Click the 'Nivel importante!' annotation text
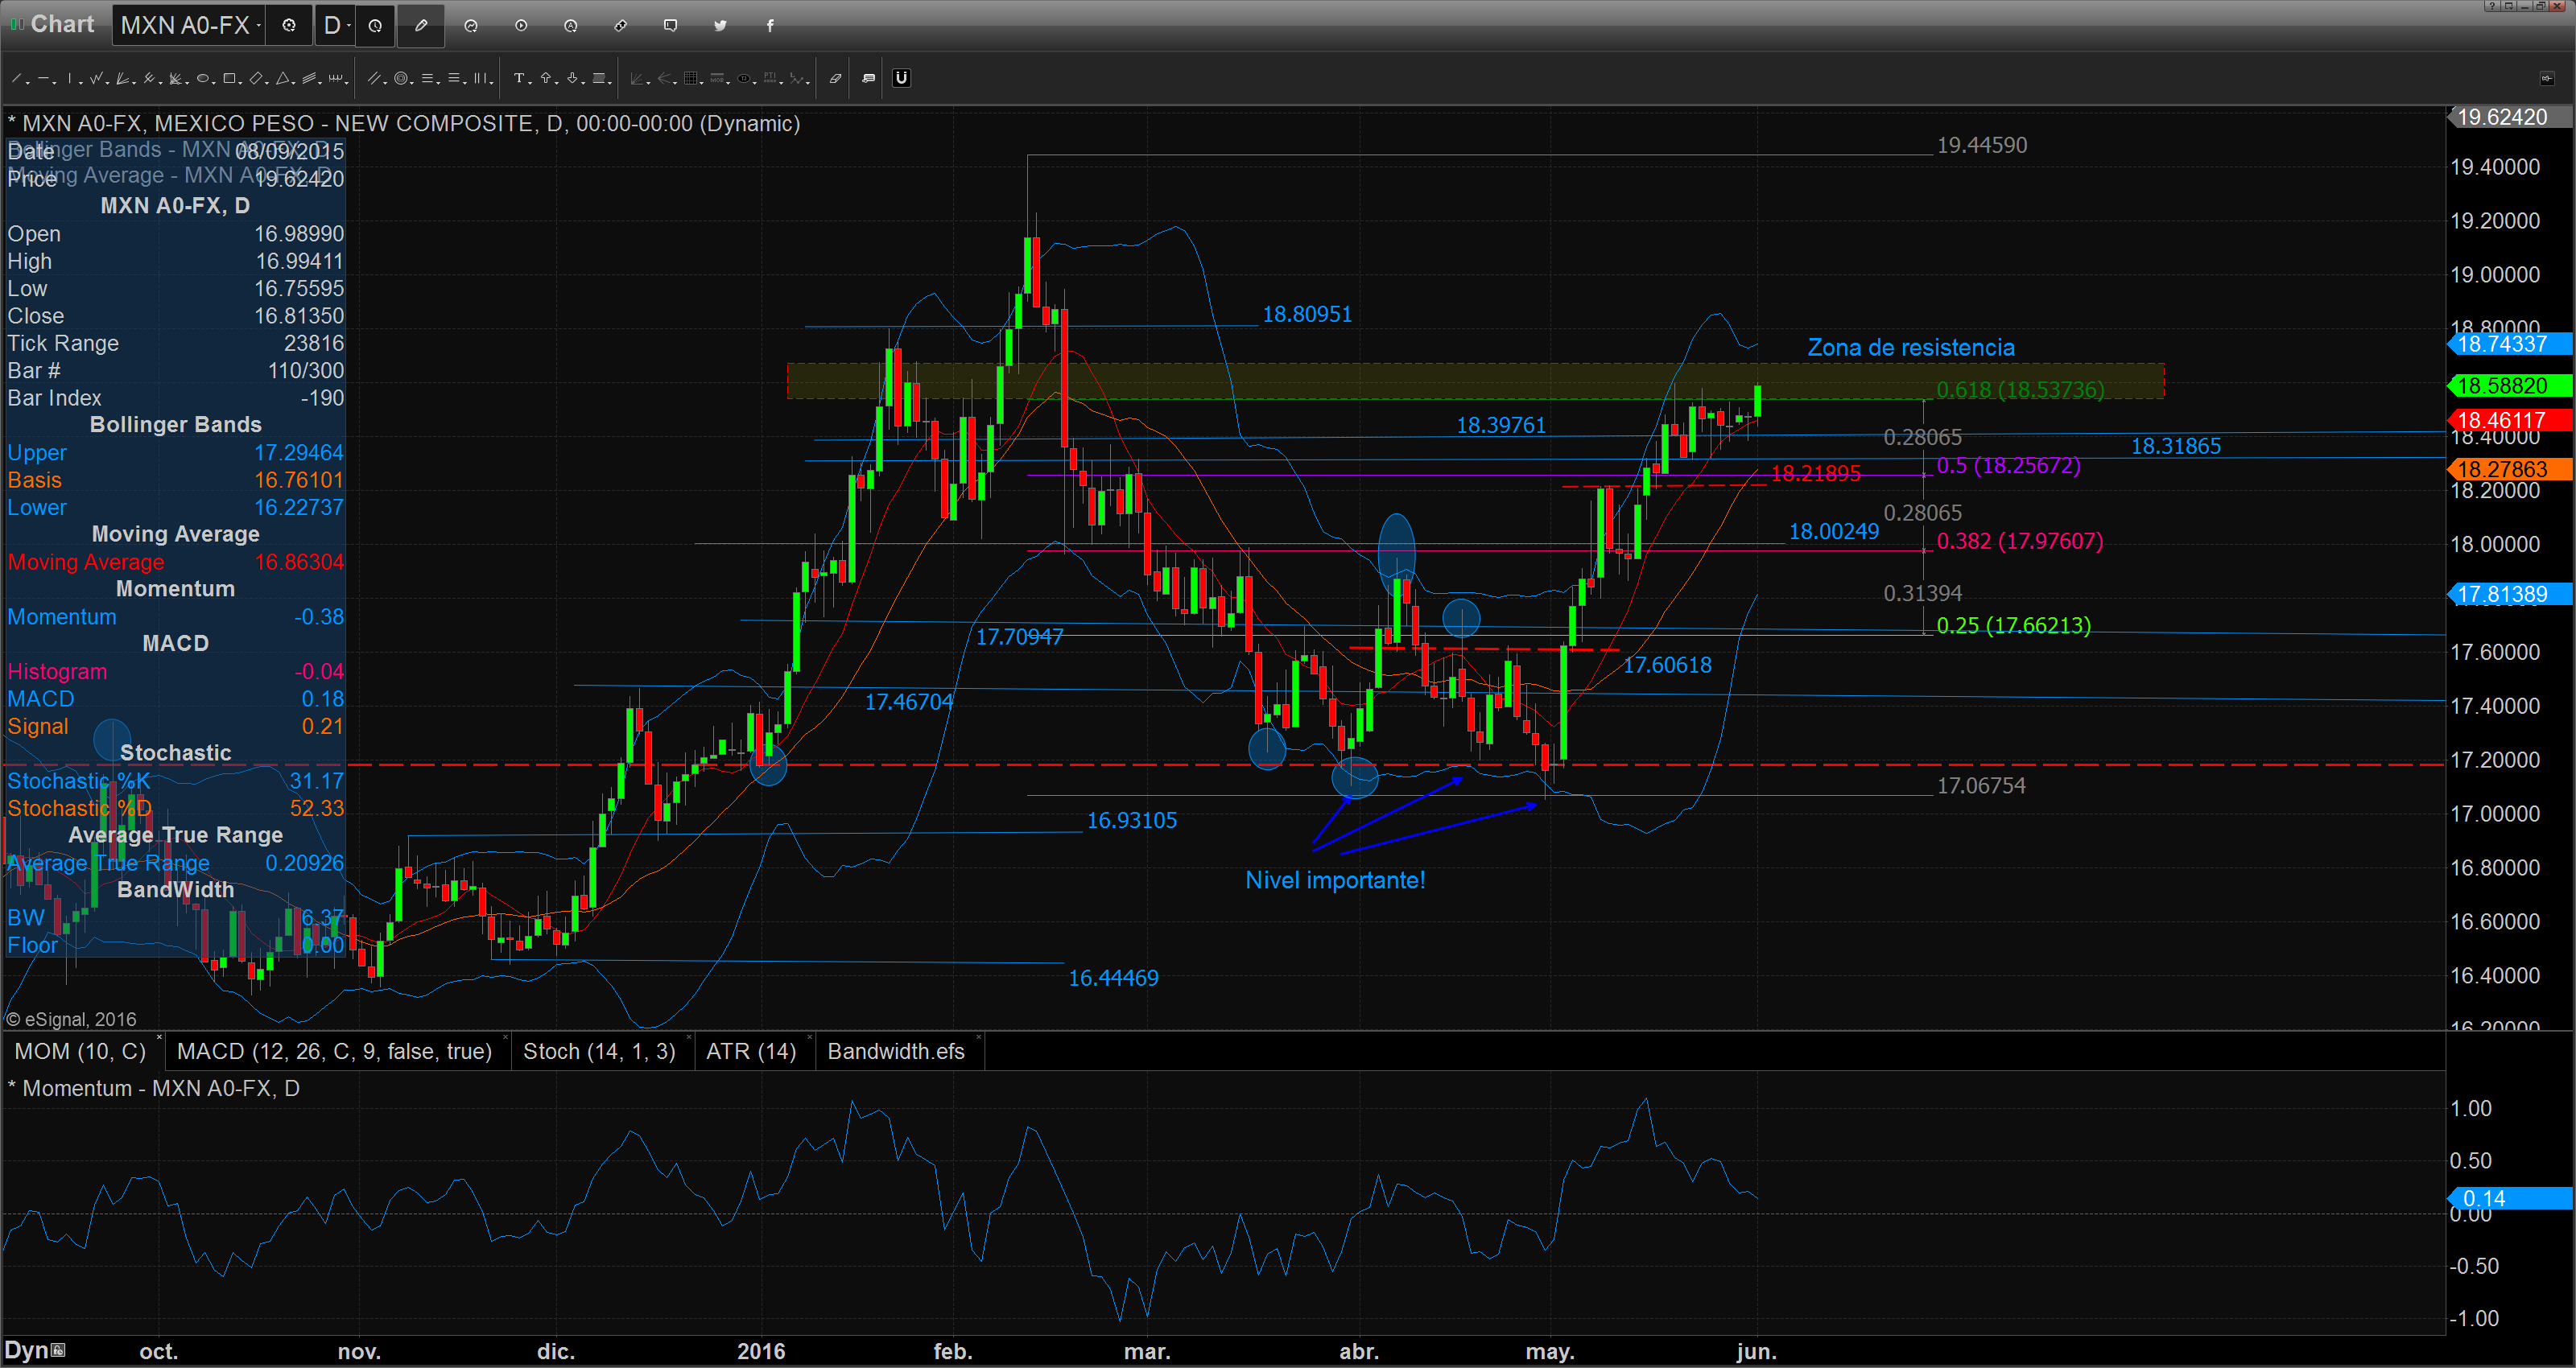 click(1335, 880)
